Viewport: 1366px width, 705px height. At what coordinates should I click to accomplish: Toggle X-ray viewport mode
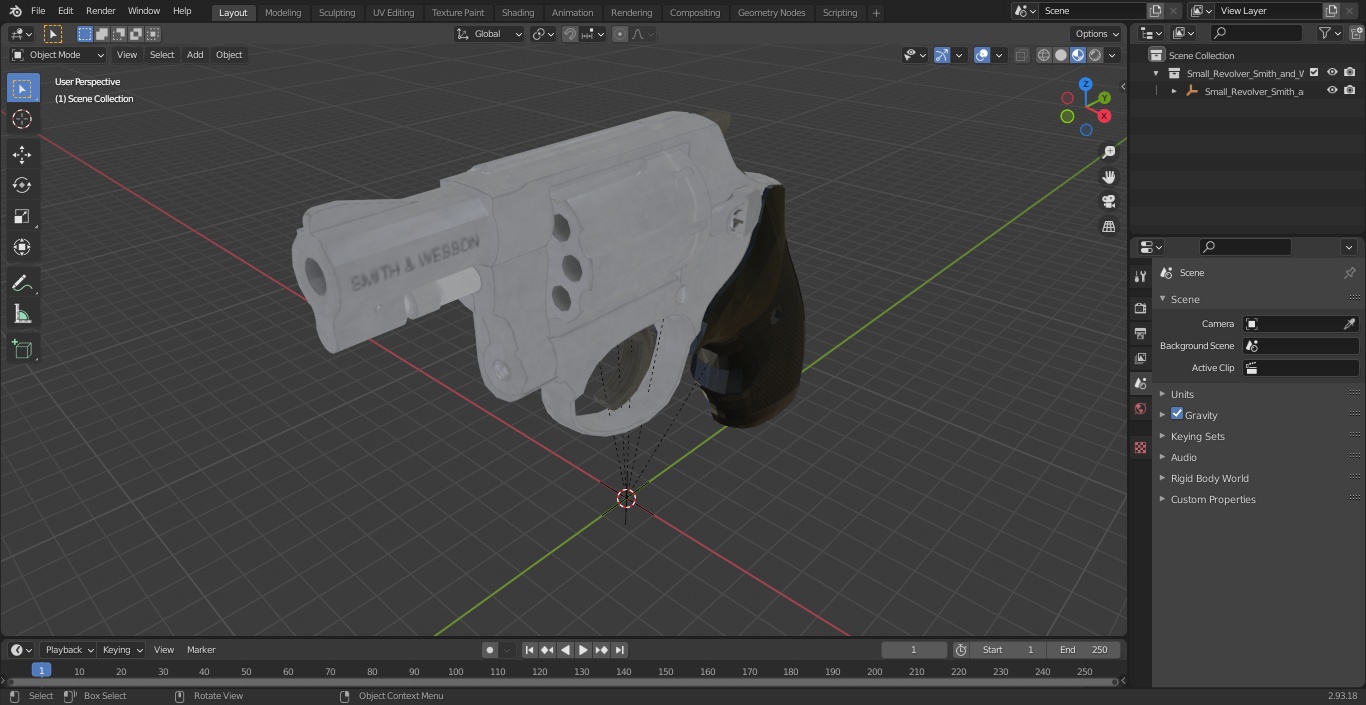coord(1021,55)
